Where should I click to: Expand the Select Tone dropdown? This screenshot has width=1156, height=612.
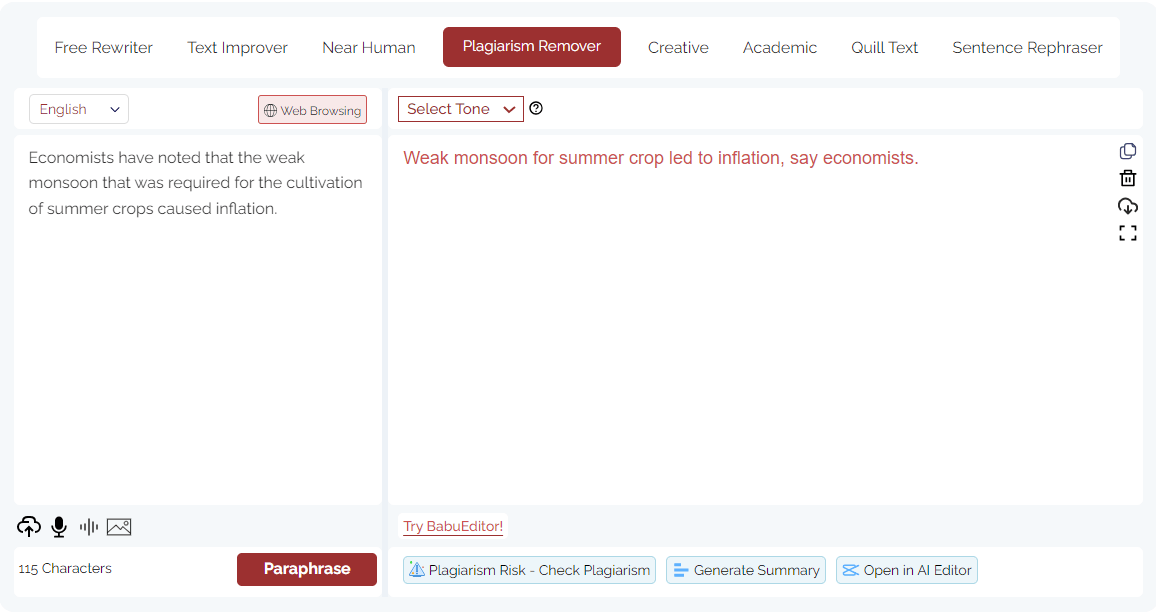(460, 109)
